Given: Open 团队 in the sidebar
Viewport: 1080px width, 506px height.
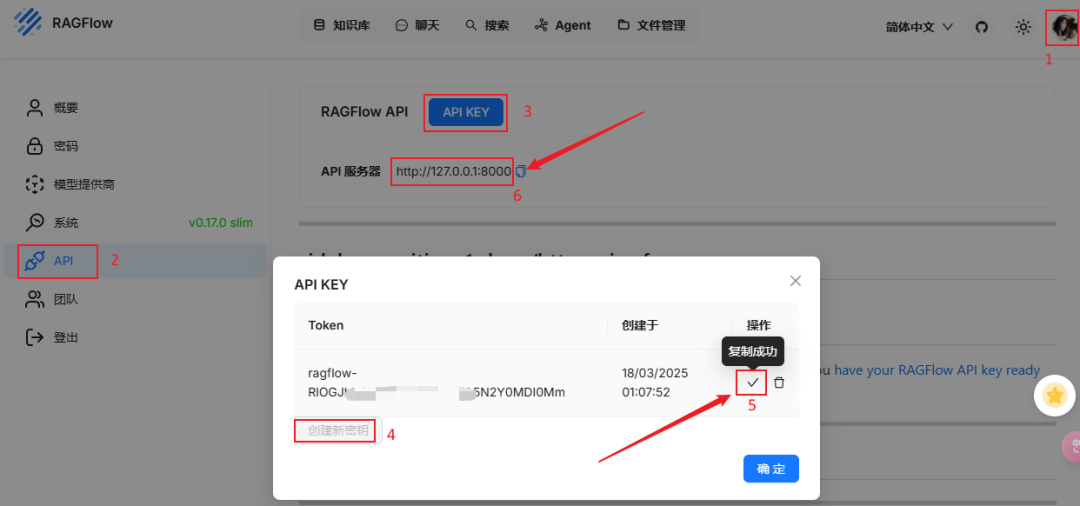Looking at the screenshot, I should (135, 299).
